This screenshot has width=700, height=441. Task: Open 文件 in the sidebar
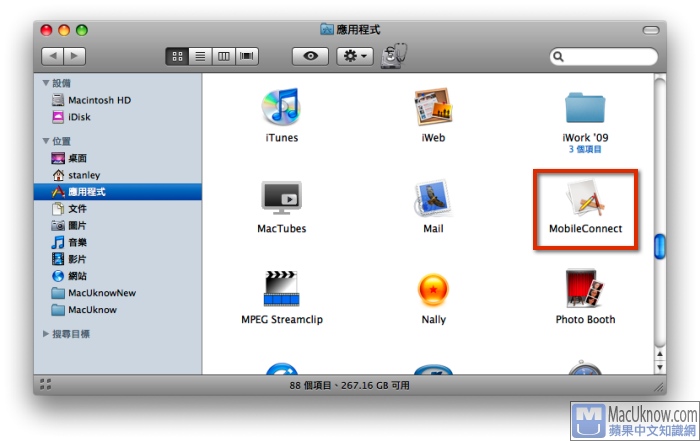[118, 208]
